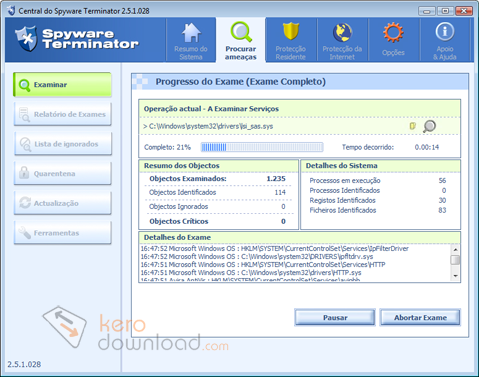The height and width of the screenshot is (377, 479).
Task: Click the Examinar sidebar button
Action: point(62,85)
